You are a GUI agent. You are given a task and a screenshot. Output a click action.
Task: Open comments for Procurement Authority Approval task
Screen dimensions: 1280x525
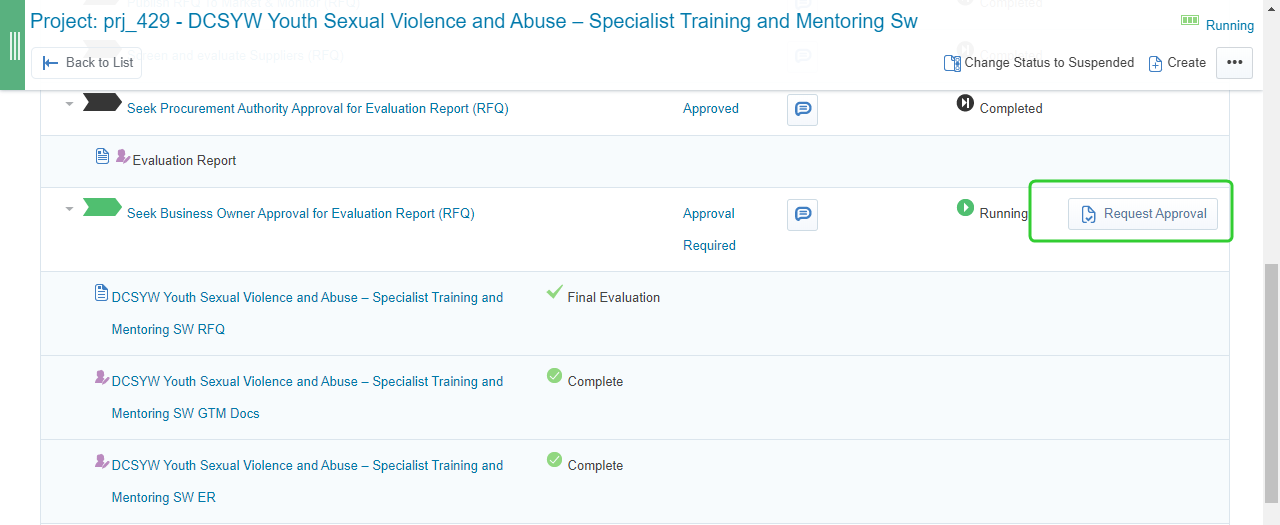(x=802, y=109)
